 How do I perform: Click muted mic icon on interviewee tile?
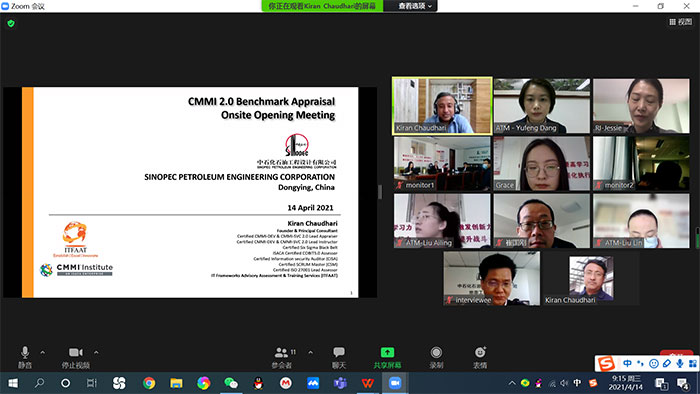pos(450,300)
